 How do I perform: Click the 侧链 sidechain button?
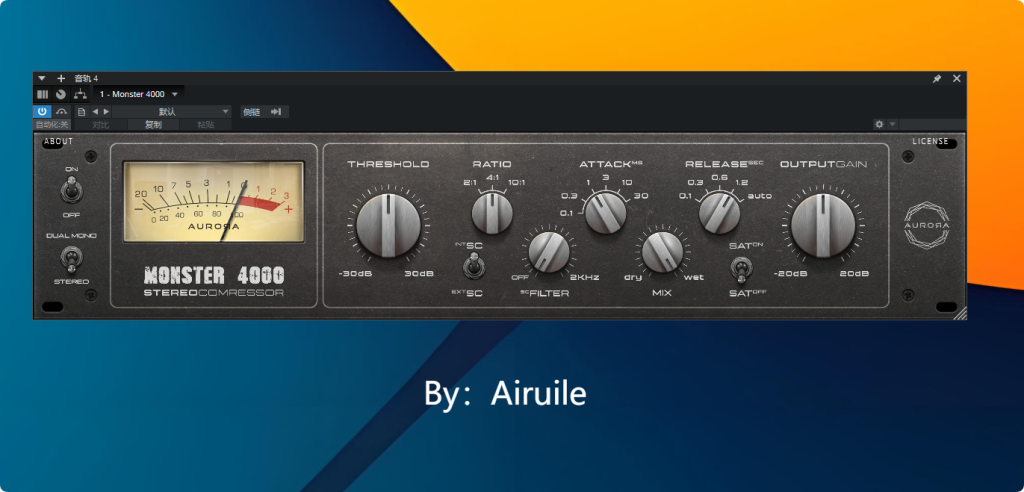pos(251,112)
